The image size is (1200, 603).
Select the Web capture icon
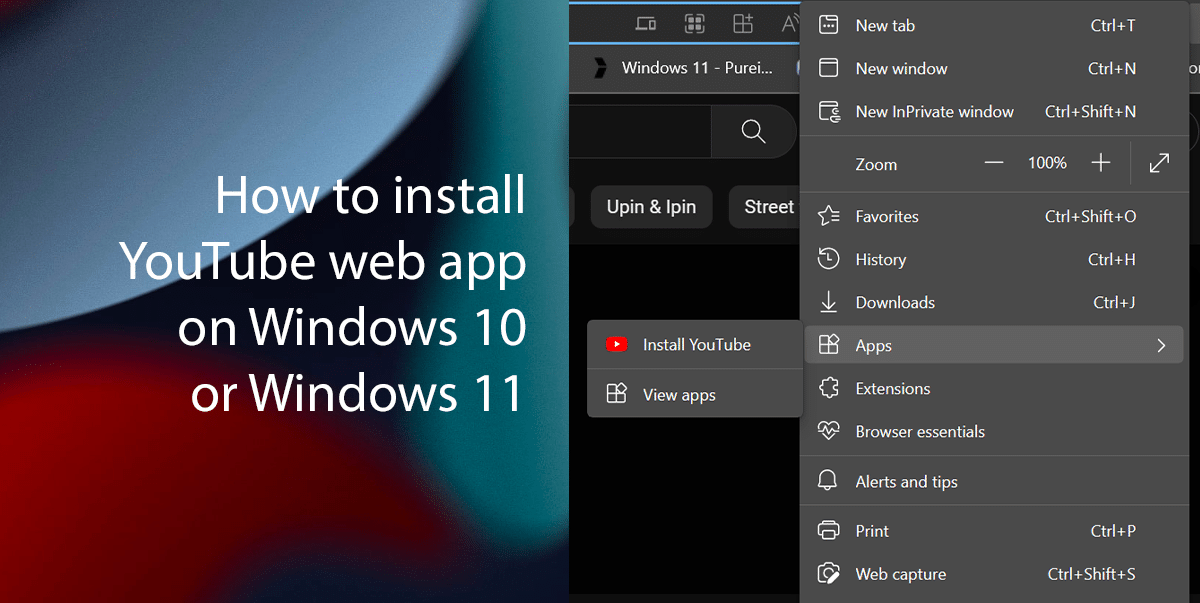pos(828,573)
